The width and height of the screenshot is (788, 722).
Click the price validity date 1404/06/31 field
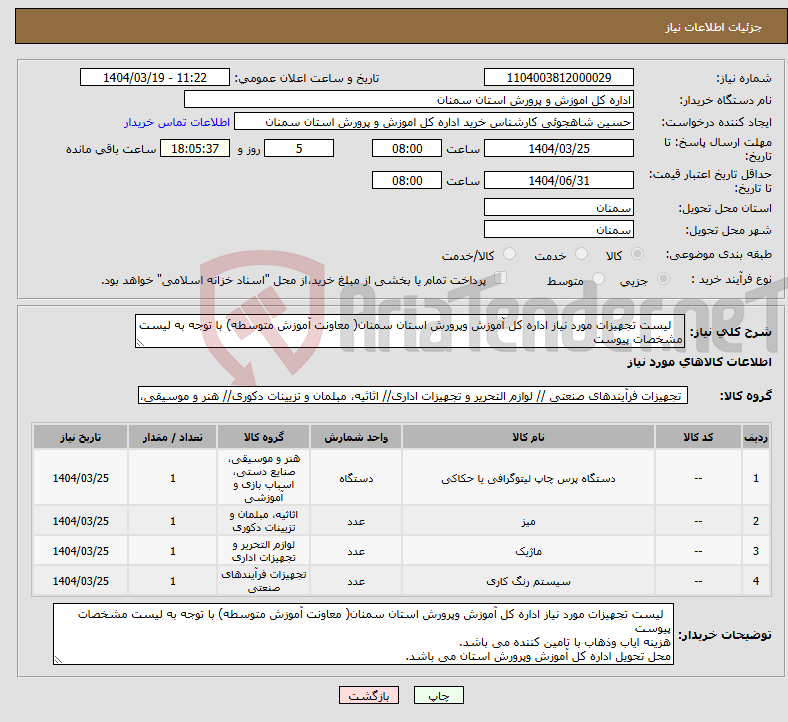(x=558, y=180)
